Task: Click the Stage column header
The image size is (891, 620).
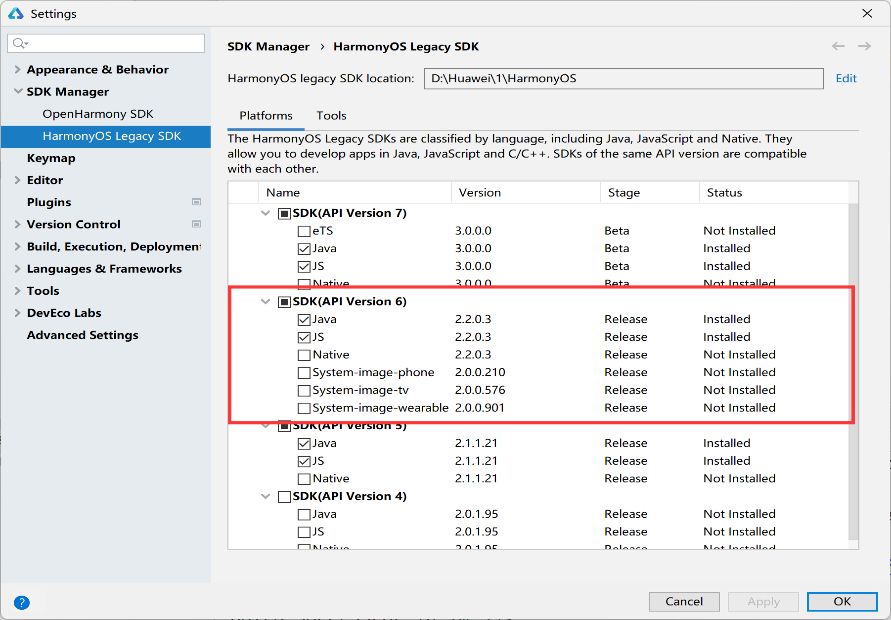Action: [649, 193]
